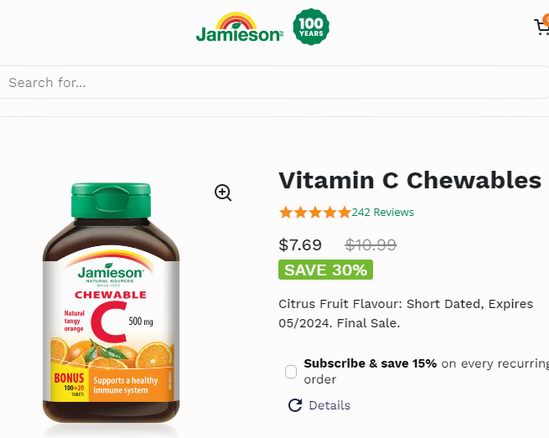
Task: Open the shopping cart icon
Action: 542,26
